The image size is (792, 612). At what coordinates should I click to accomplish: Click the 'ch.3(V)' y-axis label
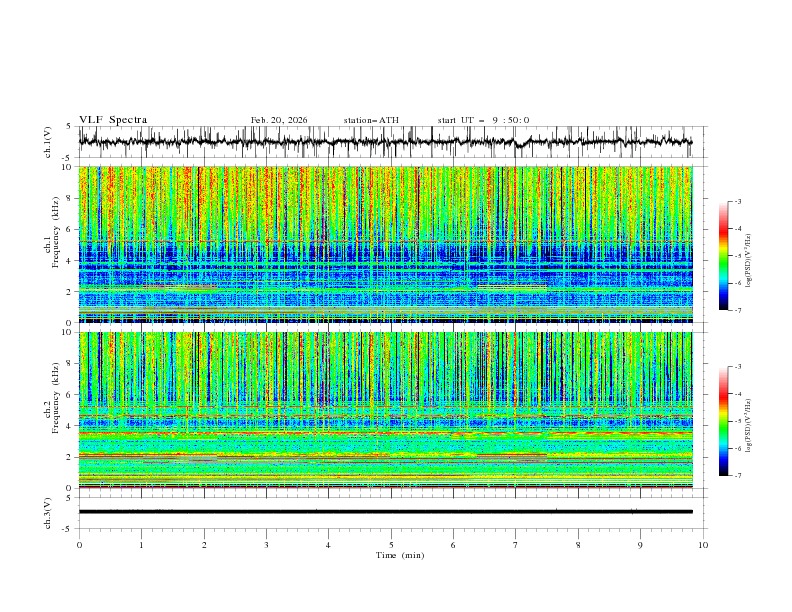click(x=48, y=513)
